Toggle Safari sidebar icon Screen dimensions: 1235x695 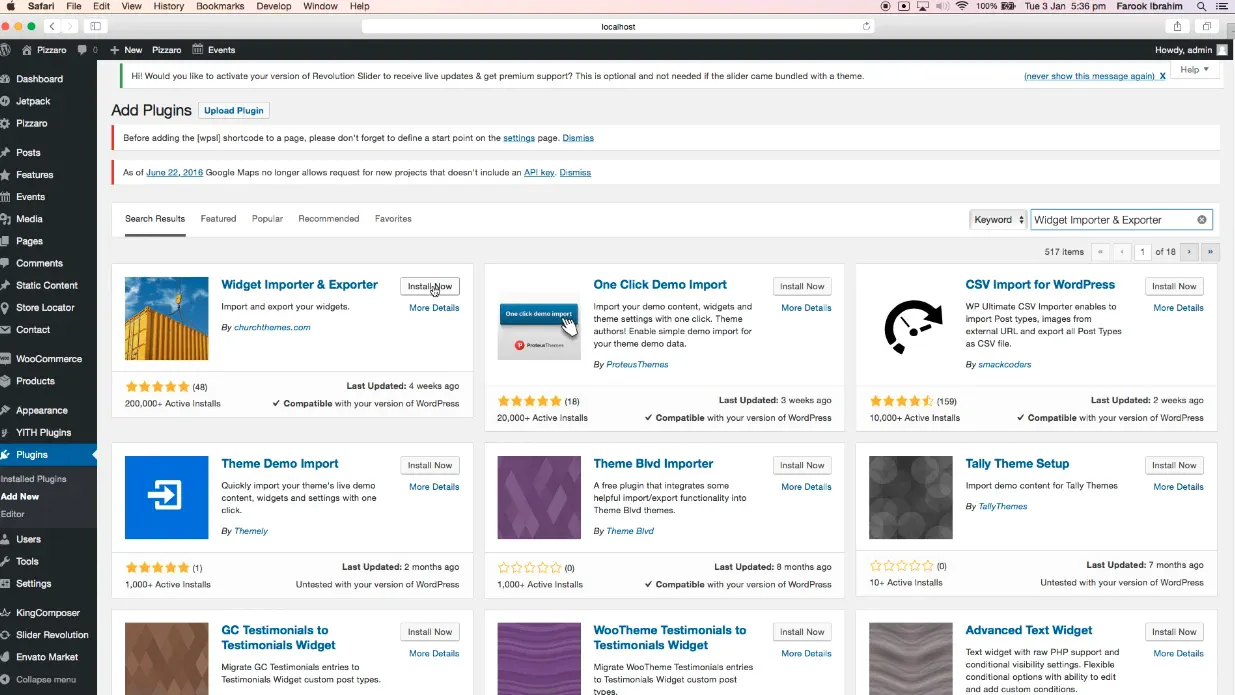[96, 27]
